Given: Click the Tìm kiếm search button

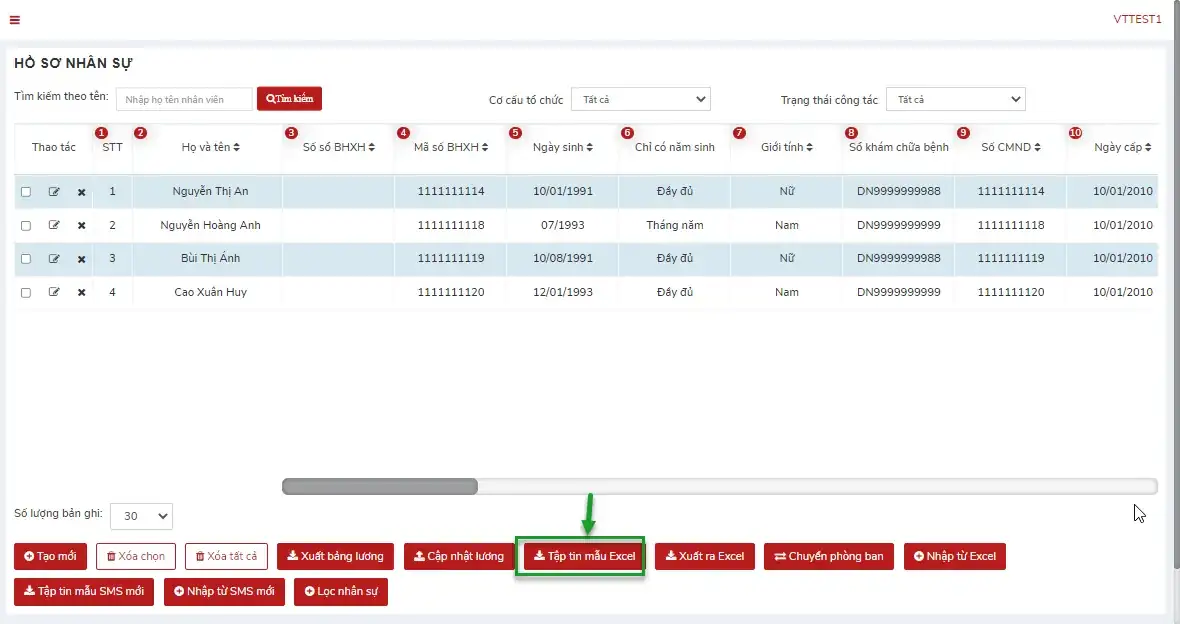Looking at the screenshot, I should pyautogui.click(x=290, y=99).
